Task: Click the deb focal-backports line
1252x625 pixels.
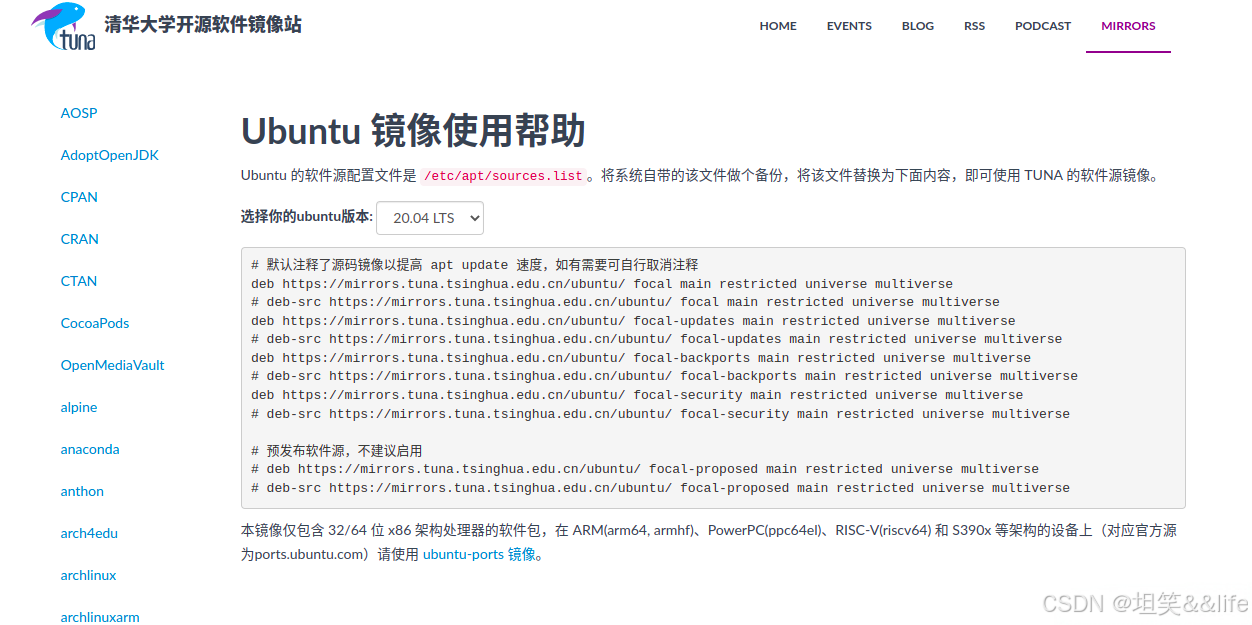Action: click(x=641, y=358)
